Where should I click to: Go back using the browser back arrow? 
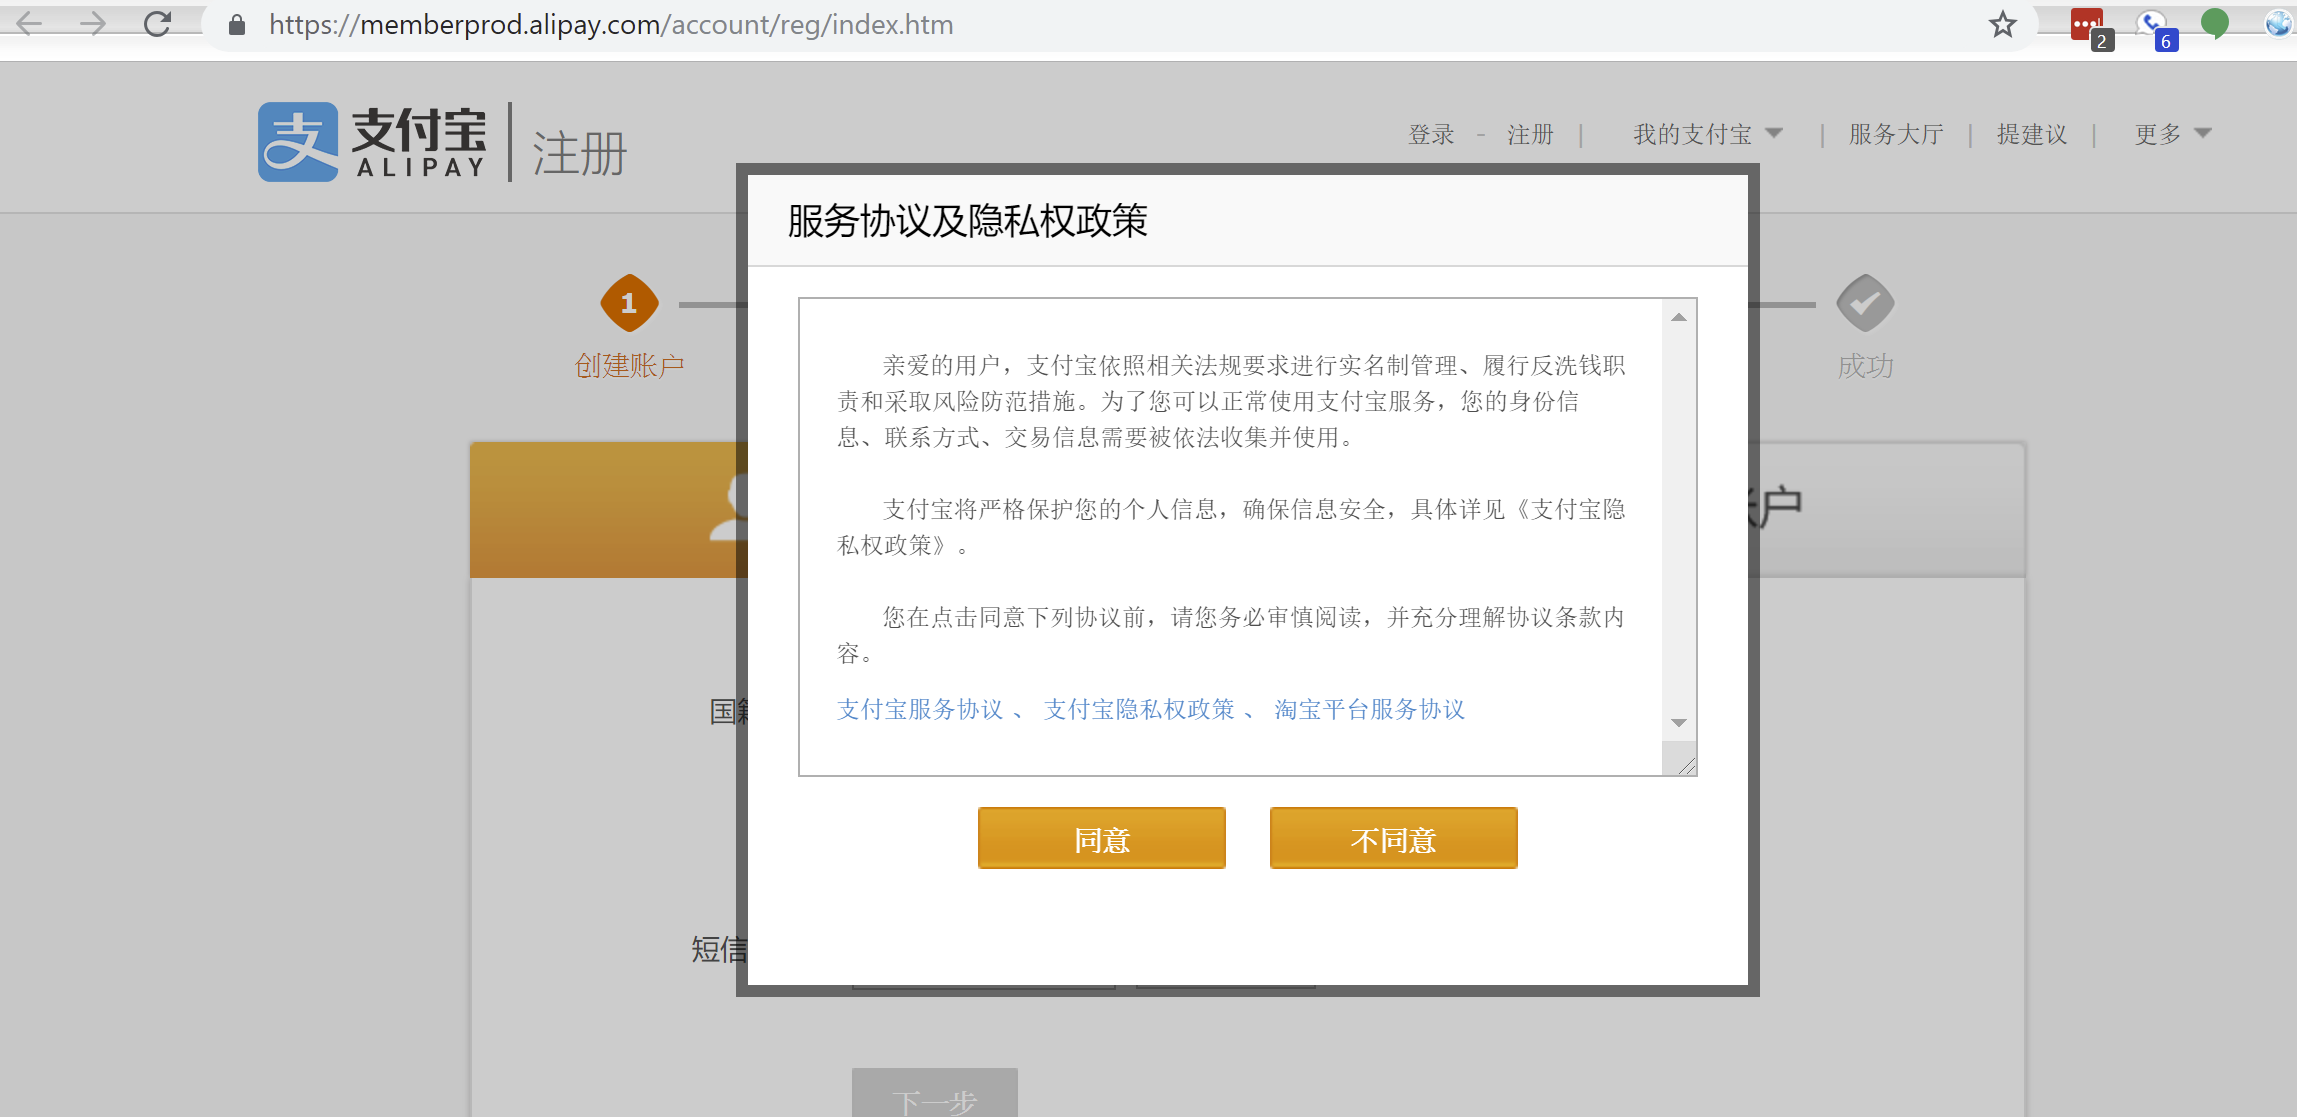(x=29, y=23)
